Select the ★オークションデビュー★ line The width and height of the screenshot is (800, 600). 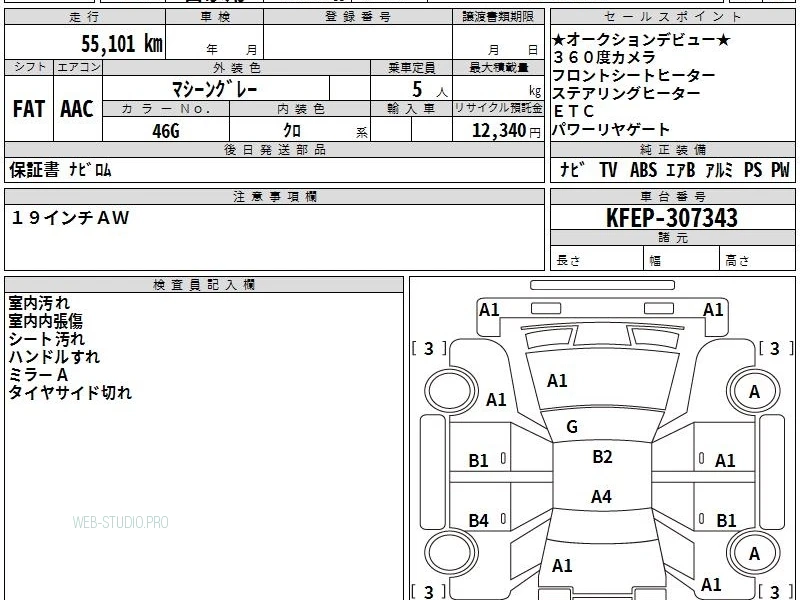coord(642,40)
